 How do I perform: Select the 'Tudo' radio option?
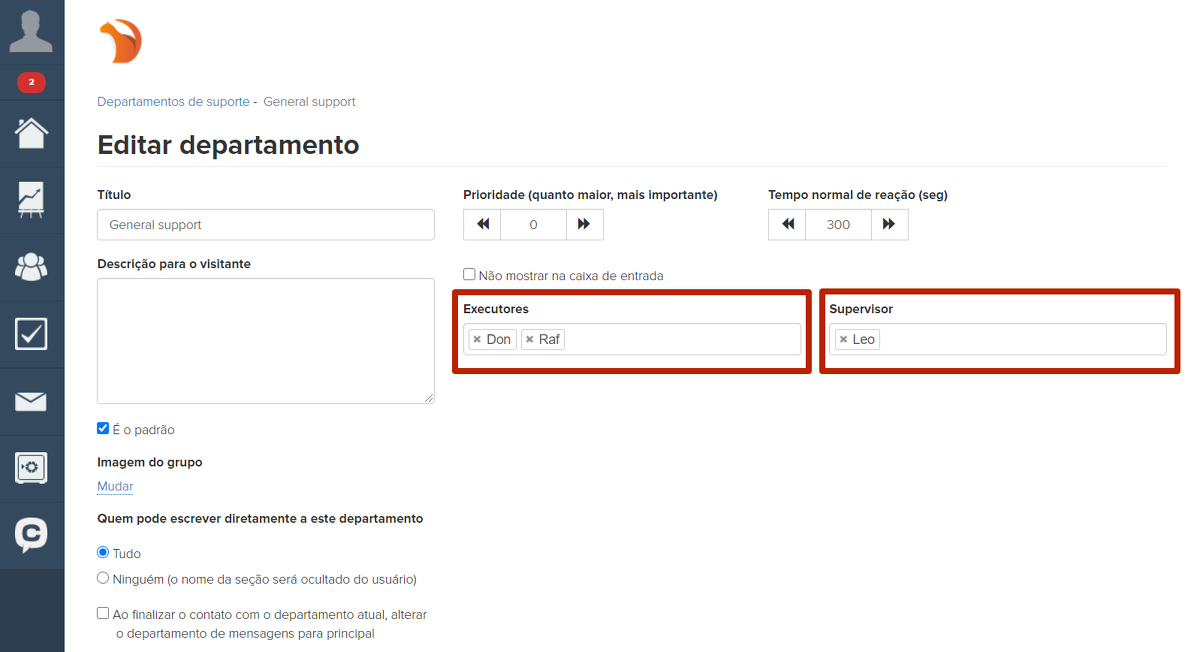[x=103, y=552]
